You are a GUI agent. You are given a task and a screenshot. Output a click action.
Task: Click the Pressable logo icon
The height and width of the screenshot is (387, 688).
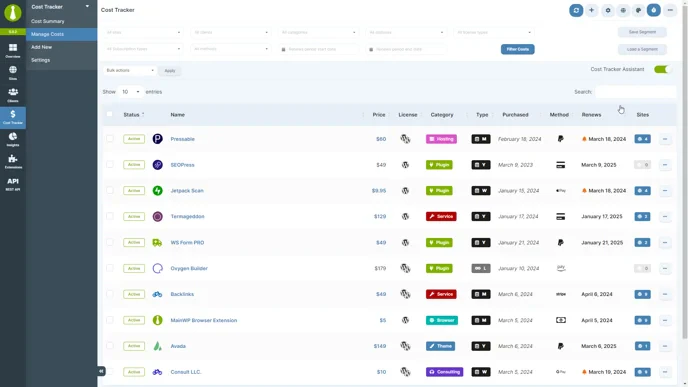coord(158,139)
